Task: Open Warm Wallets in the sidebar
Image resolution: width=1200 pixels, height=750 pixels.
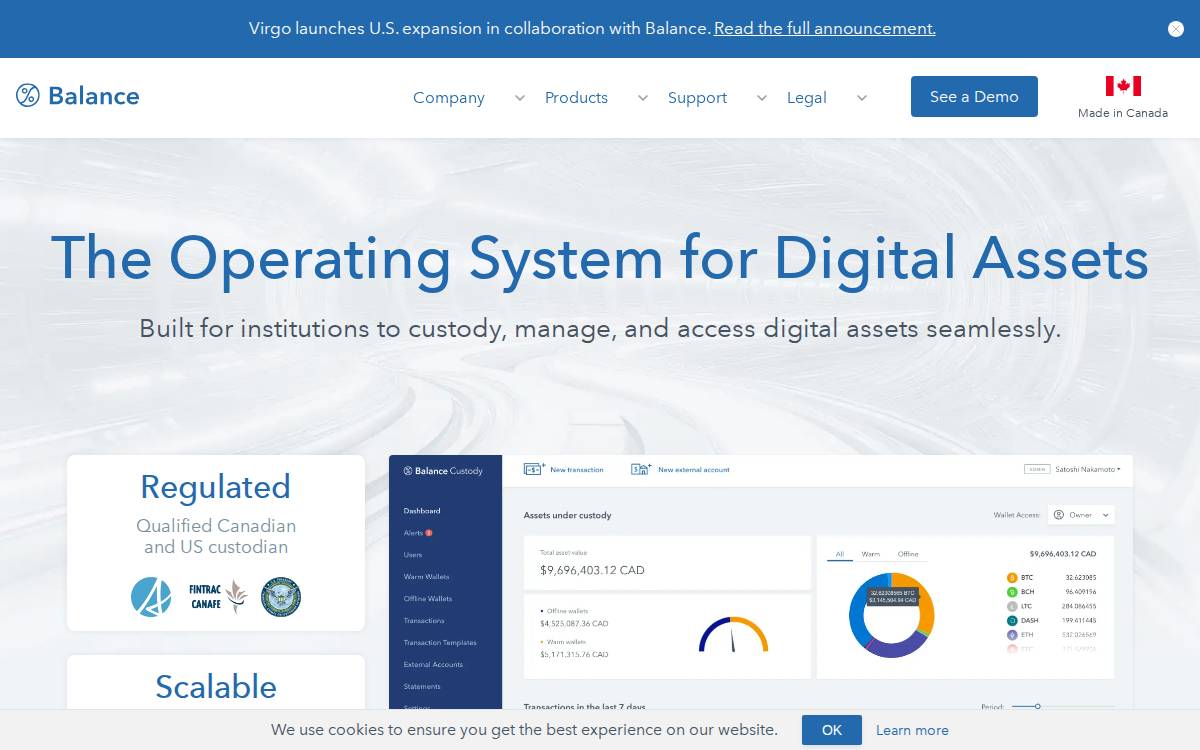Action: 427,577
